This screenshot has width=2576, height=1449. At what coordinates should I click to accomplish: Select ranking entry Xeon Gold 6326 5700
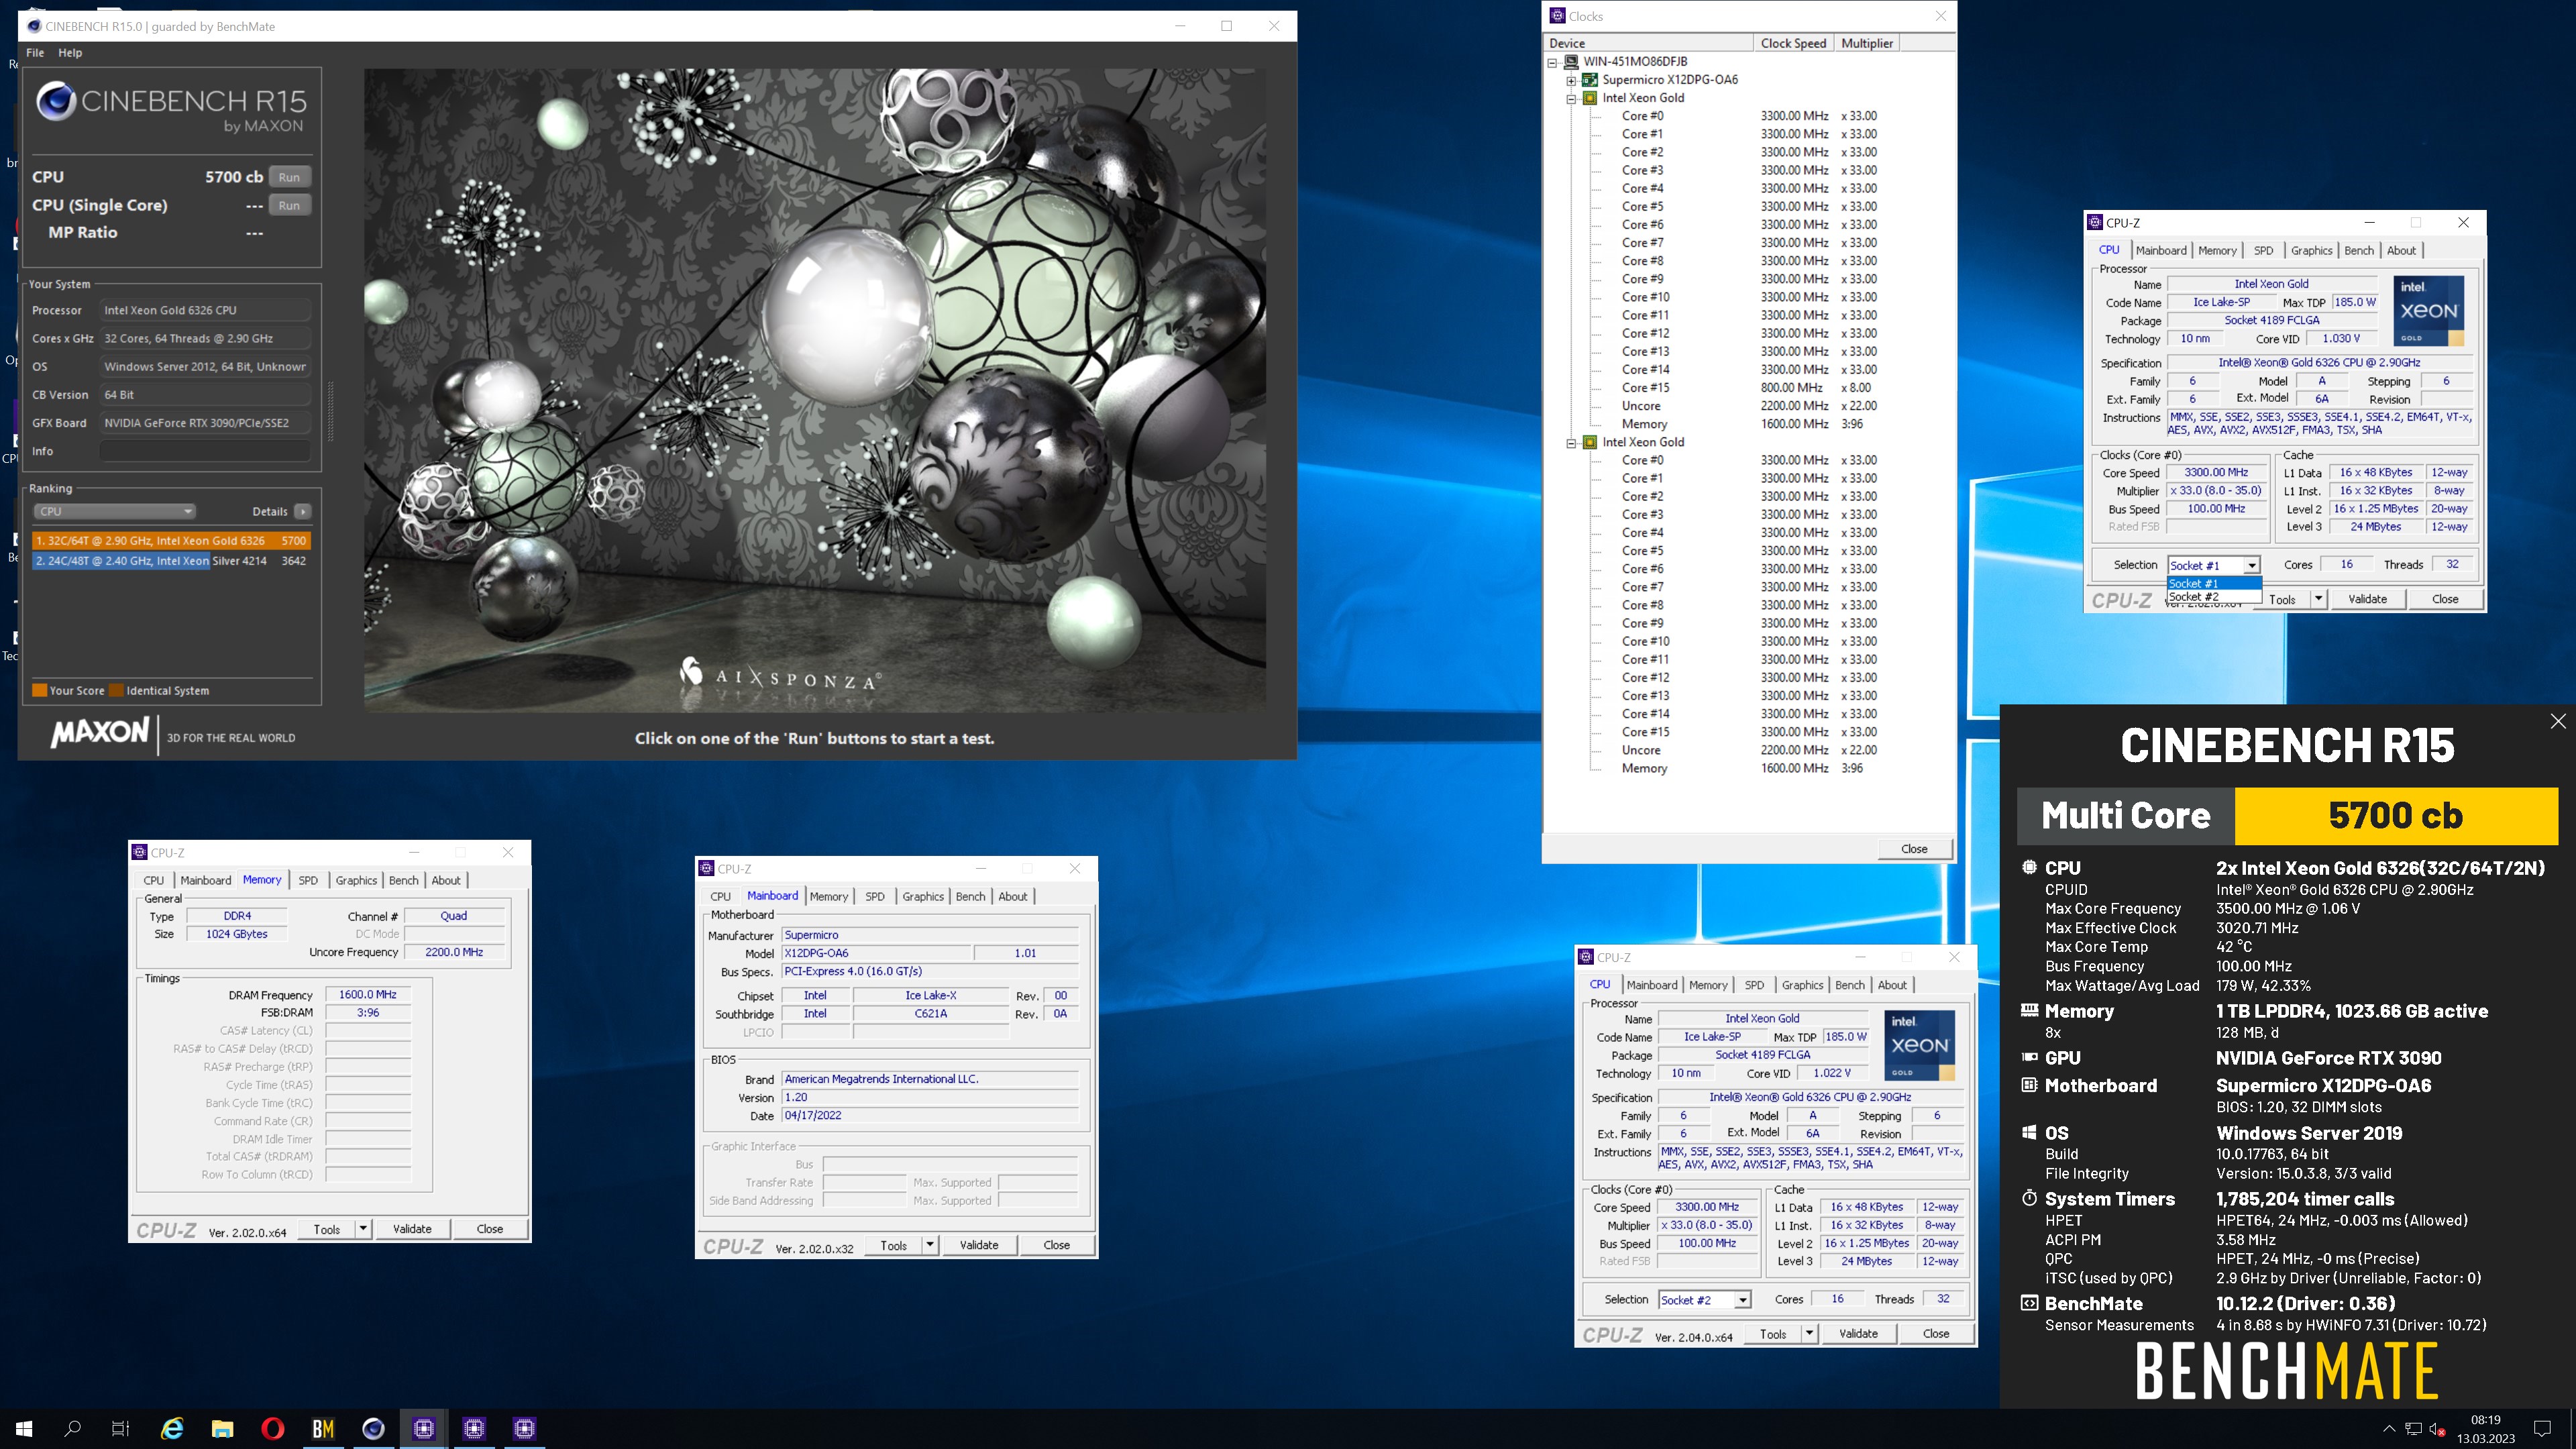tap(172, 540)
